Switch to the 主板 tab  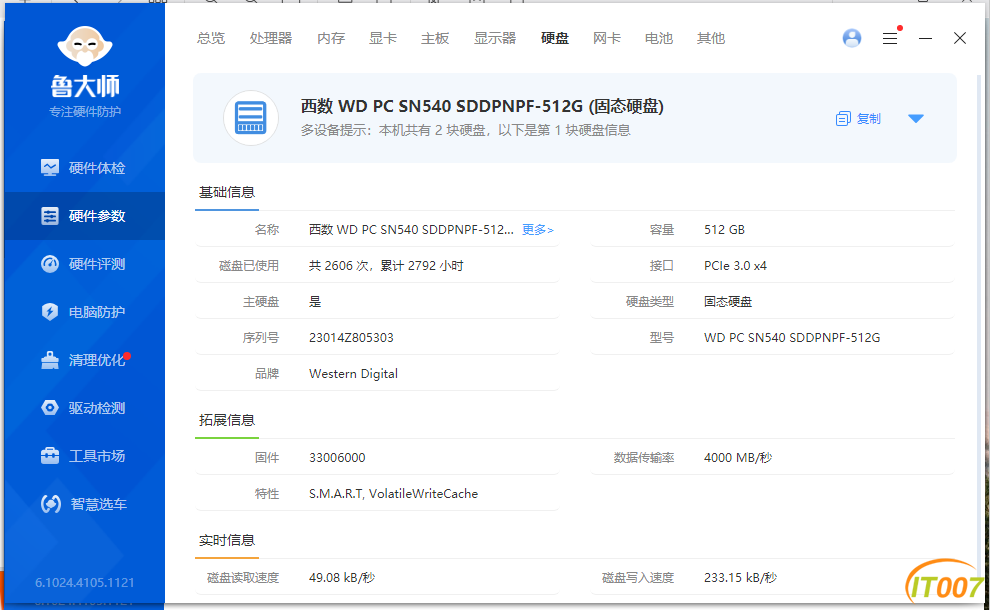click(435, 39)
